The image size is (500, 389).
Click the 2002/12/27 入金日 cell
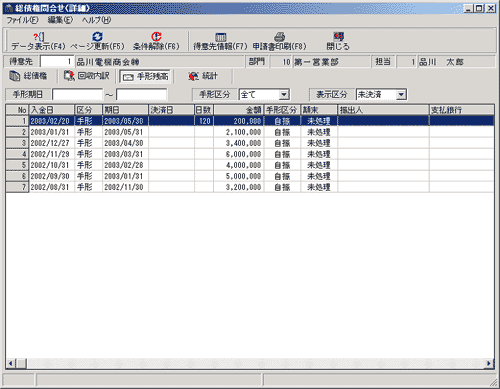tap(52, 143)
